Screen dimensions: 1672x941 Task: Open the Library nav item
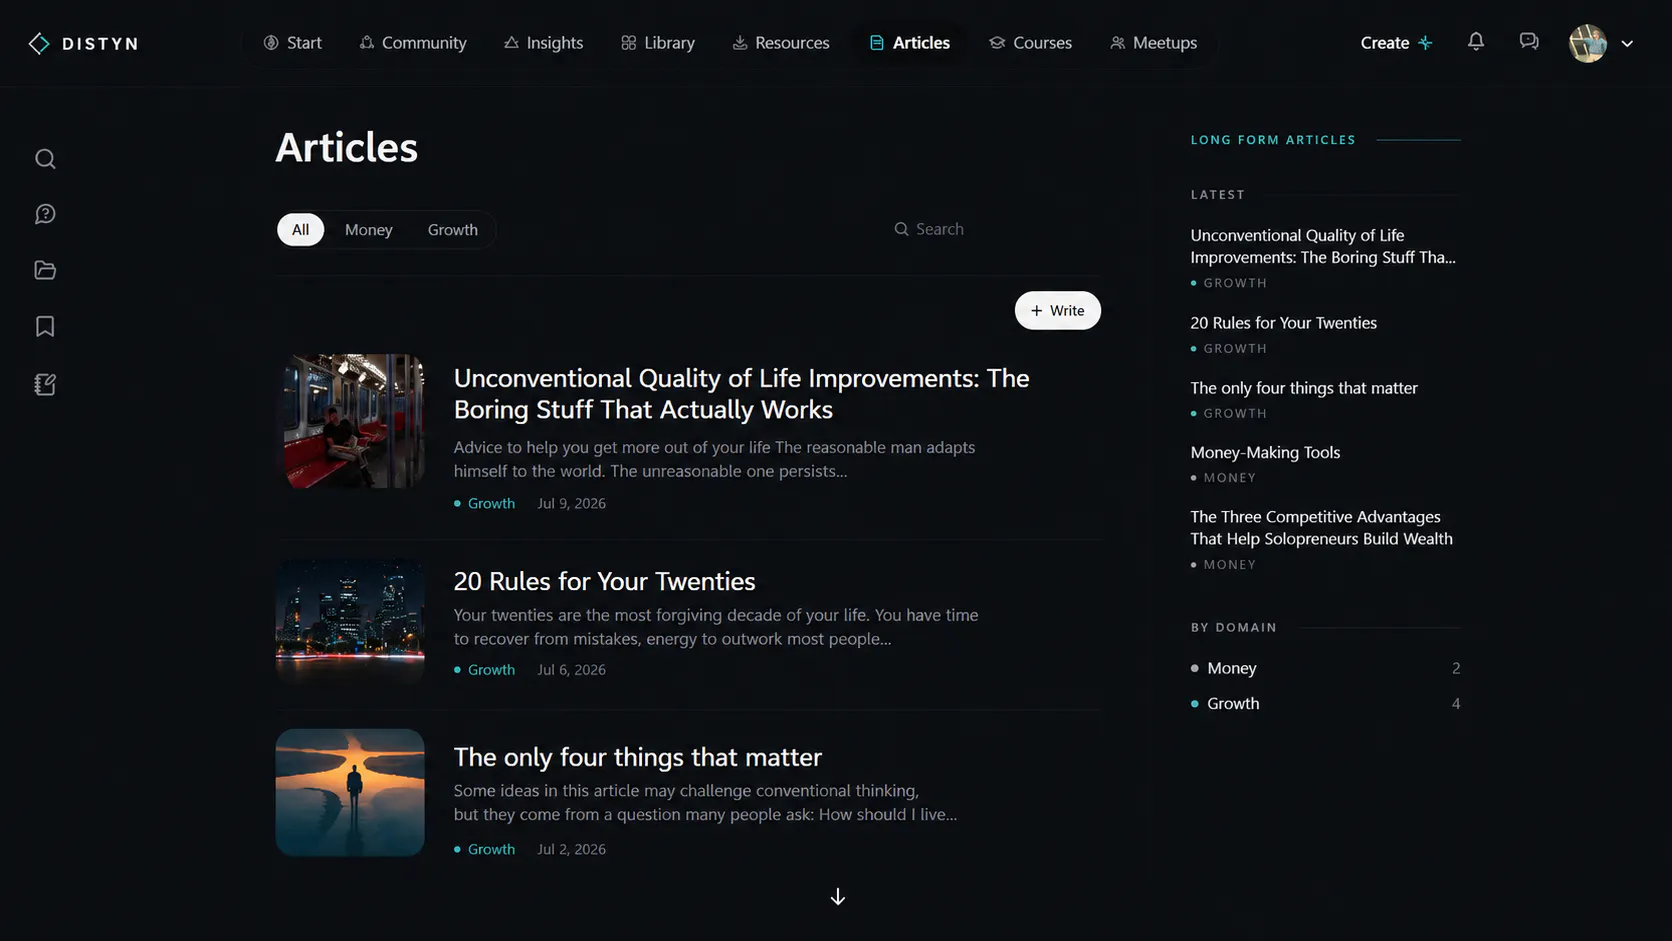[x=657, y=43]
